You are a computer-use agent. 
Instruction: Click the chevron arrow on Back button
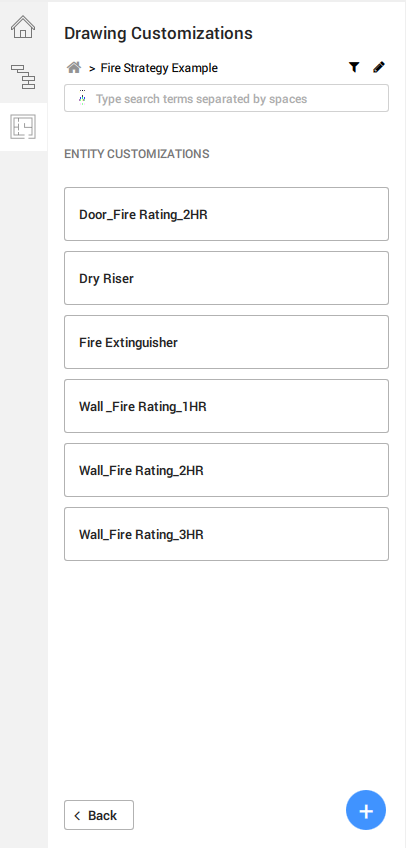77,816
